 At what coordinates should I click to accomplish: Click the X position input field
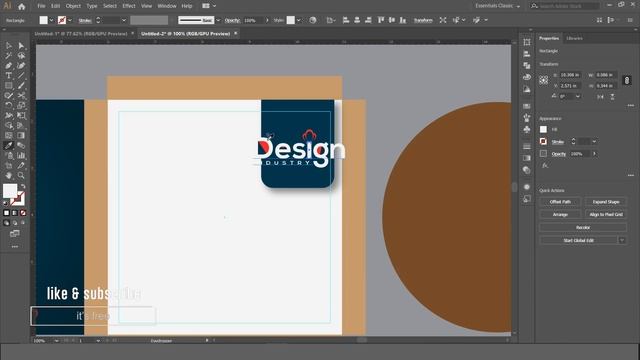tap(570, 75)
